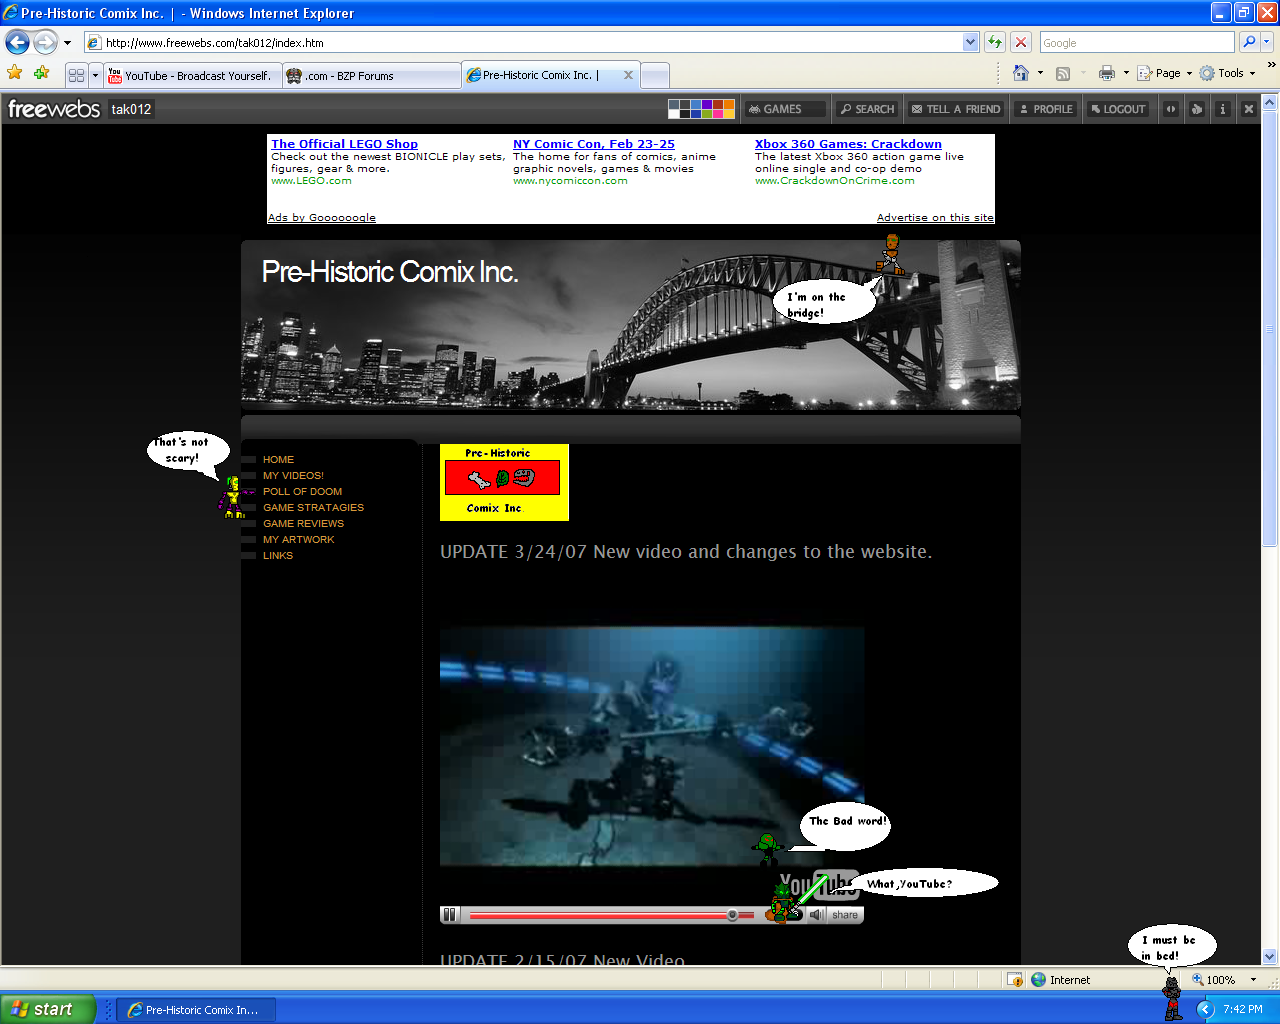Viewport: 1280px width, 1024px height.
Task: Open the Xbox 360 Games: Crackdown ad
Action: [848, 144]
